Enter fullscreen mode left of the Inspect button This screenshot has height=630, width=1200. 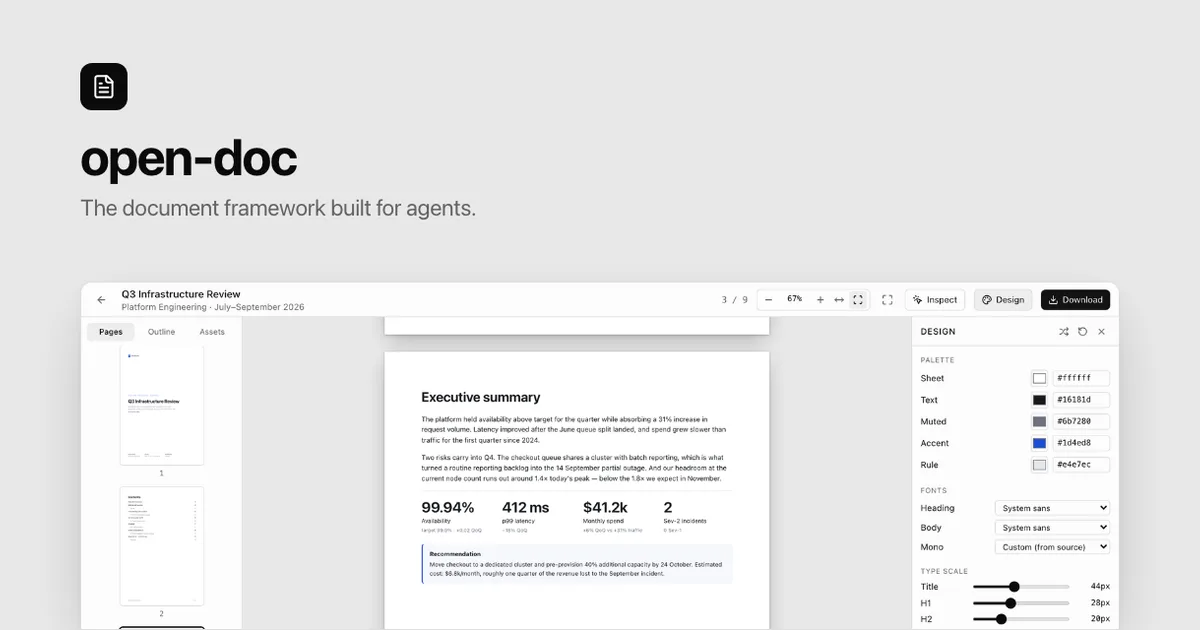[887, 300]
